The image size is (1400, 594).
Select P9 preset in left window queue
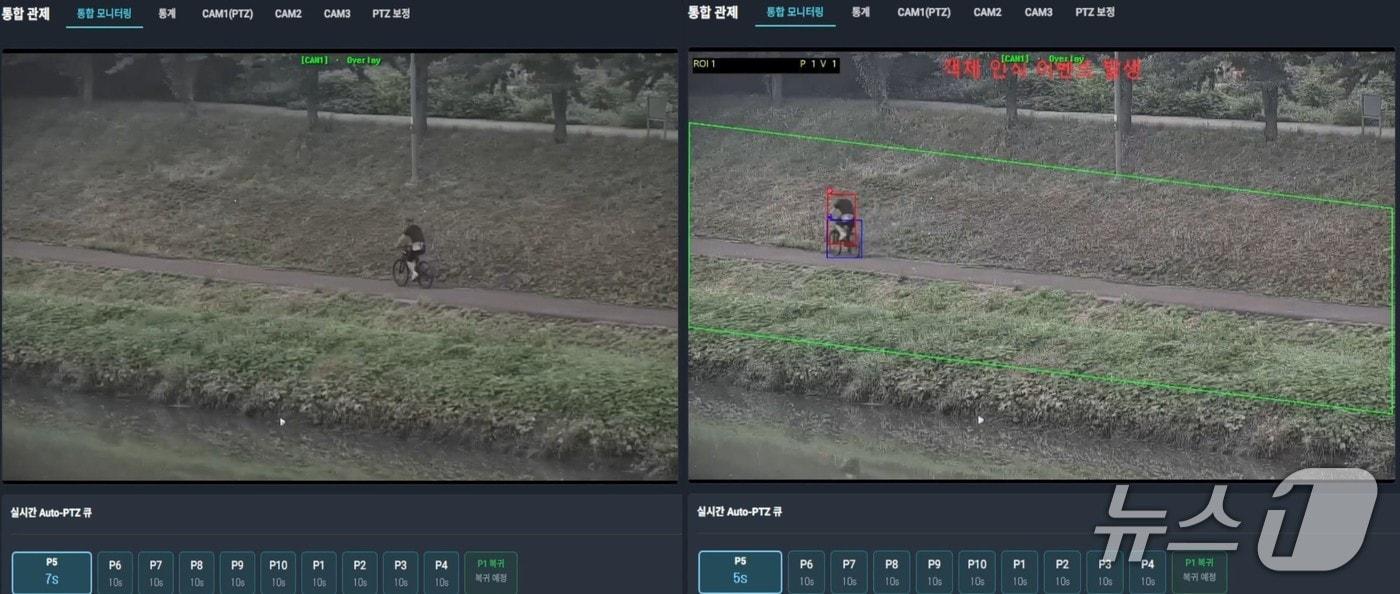click(x=237, y=572)
